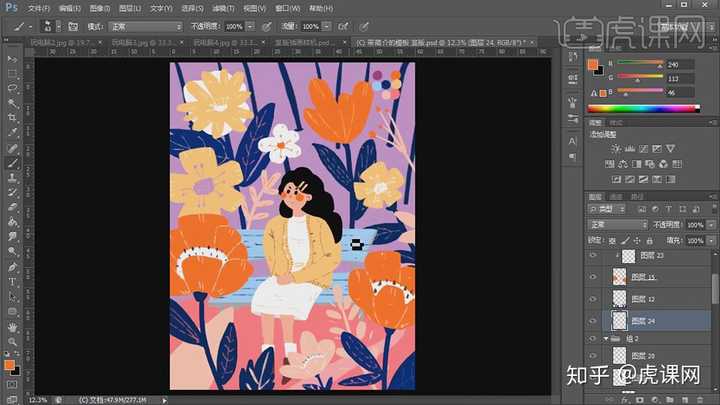Click the Layers panel vertical scrollbar
720x405 pixels.
(715, 288)
